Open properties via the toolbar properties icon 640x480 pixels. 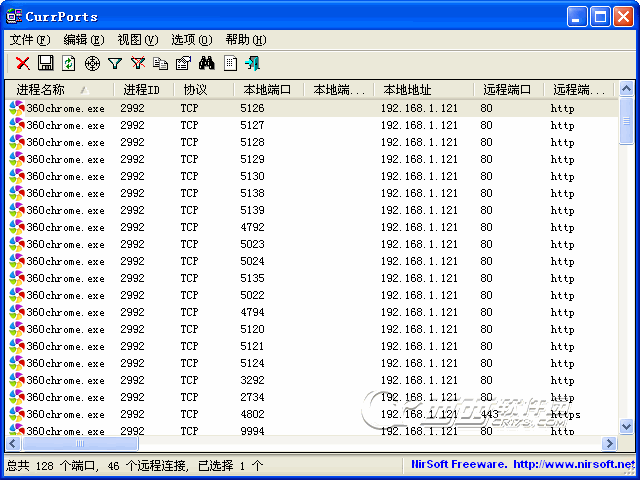[x=183, y=63]
